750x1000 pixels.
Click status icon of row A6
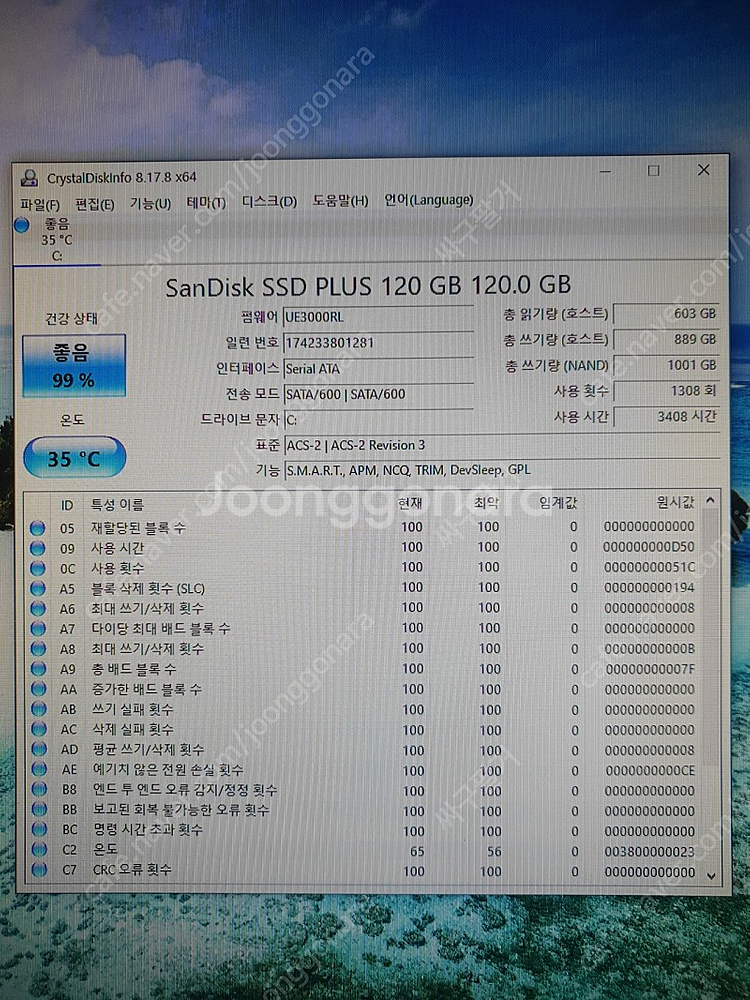coord(38,608)
